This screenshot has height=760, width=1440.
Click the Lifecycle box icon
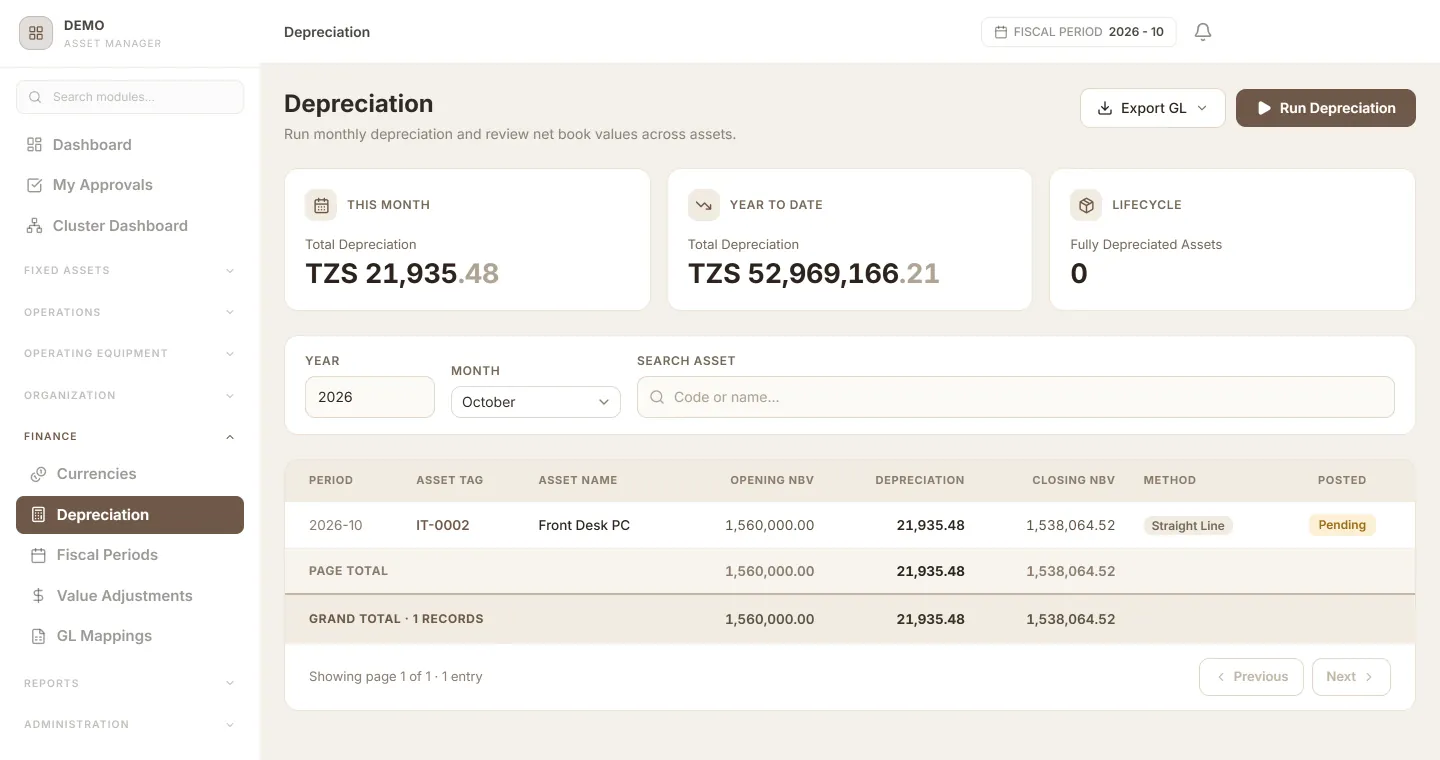pos(1086,205)
